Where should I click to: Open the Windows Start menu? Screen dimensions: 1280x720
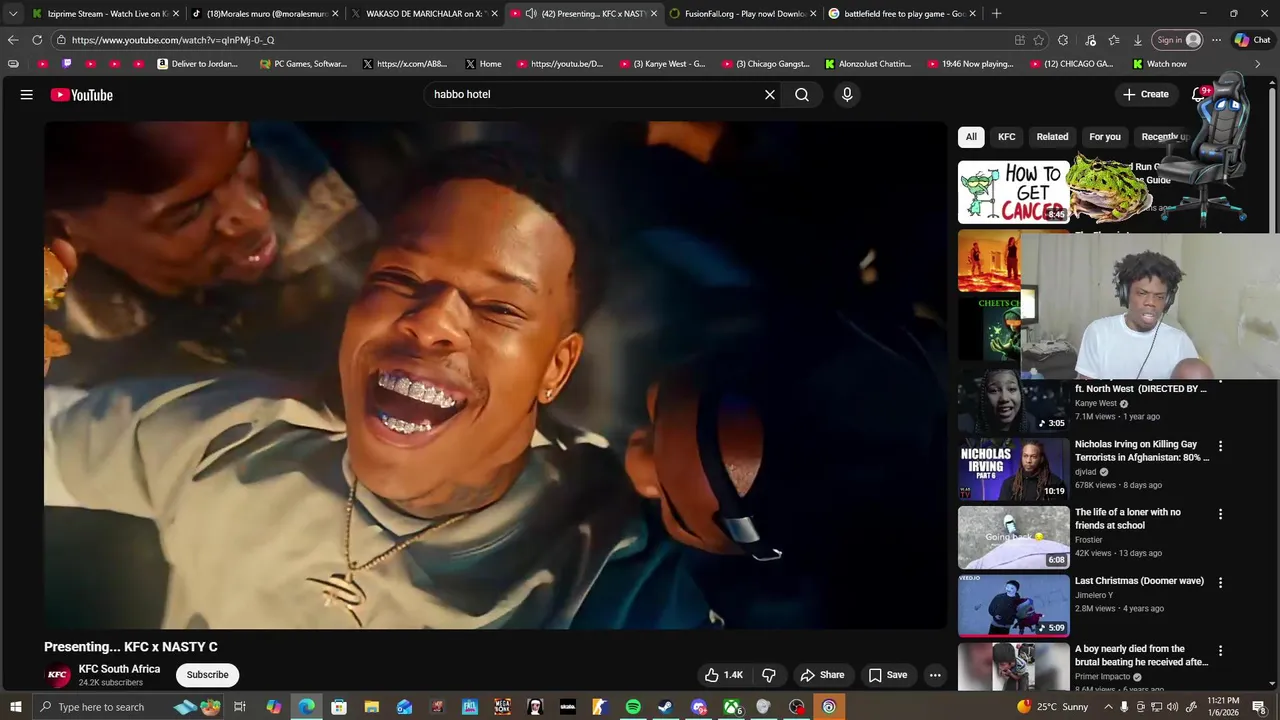[15, 707]
